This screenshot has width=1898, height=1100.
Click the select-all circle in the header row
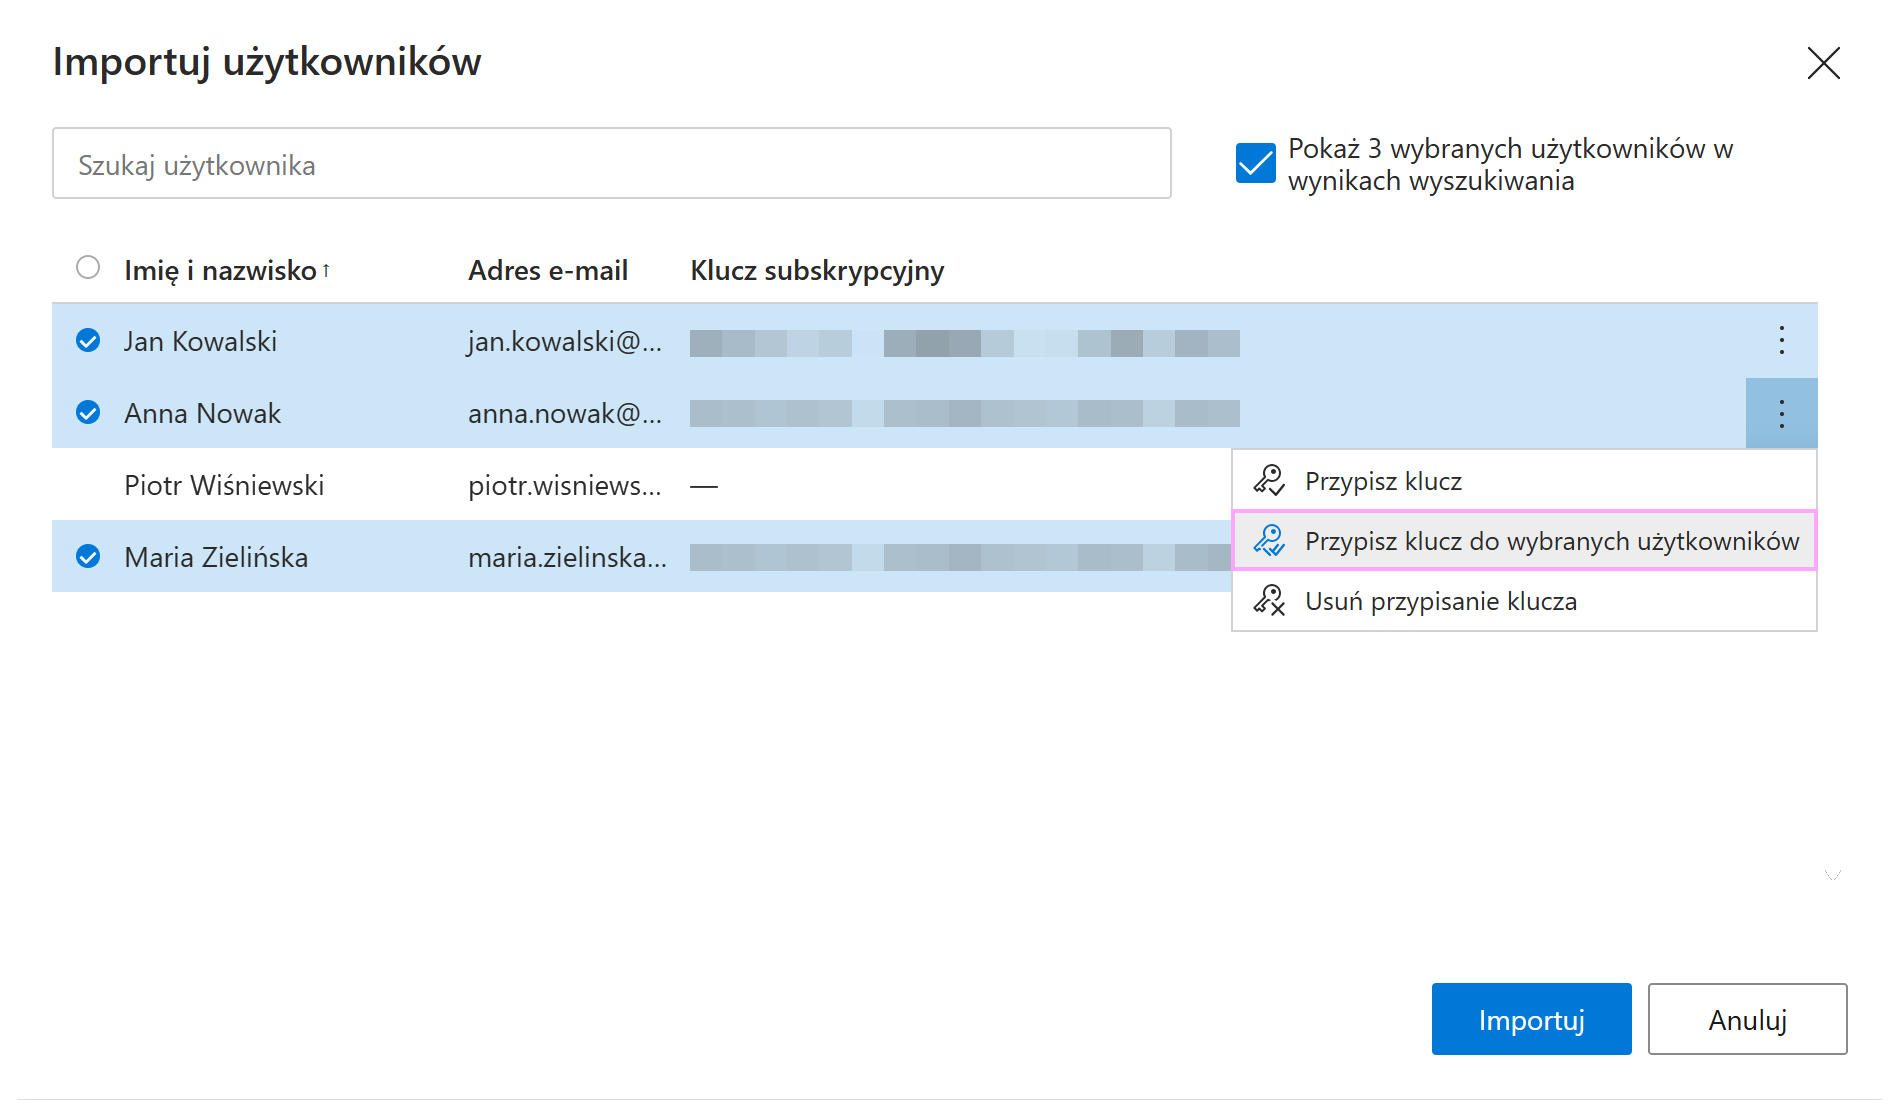88,267
